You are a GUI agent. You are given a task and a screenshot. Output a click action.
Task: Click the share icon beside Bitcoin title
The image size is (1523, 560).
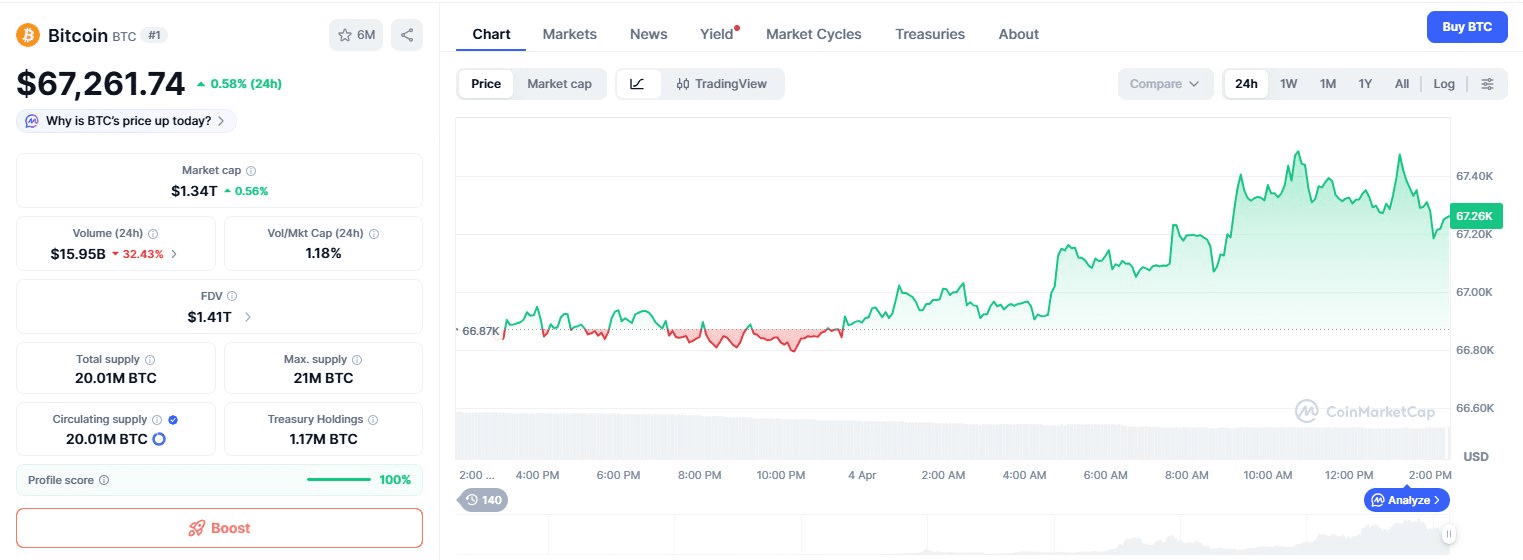coord(407,35)
